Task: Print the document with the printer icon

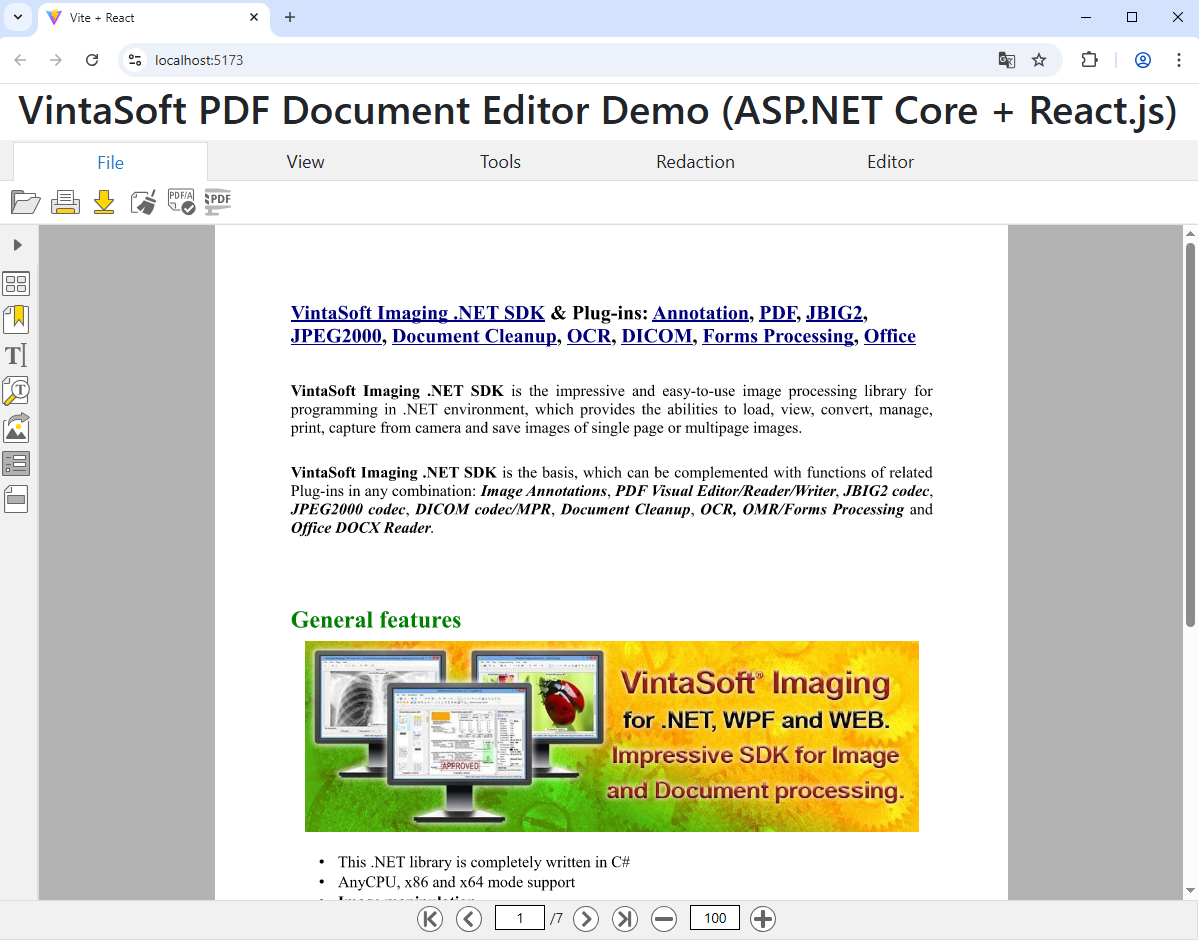Action: coord(65,203)
